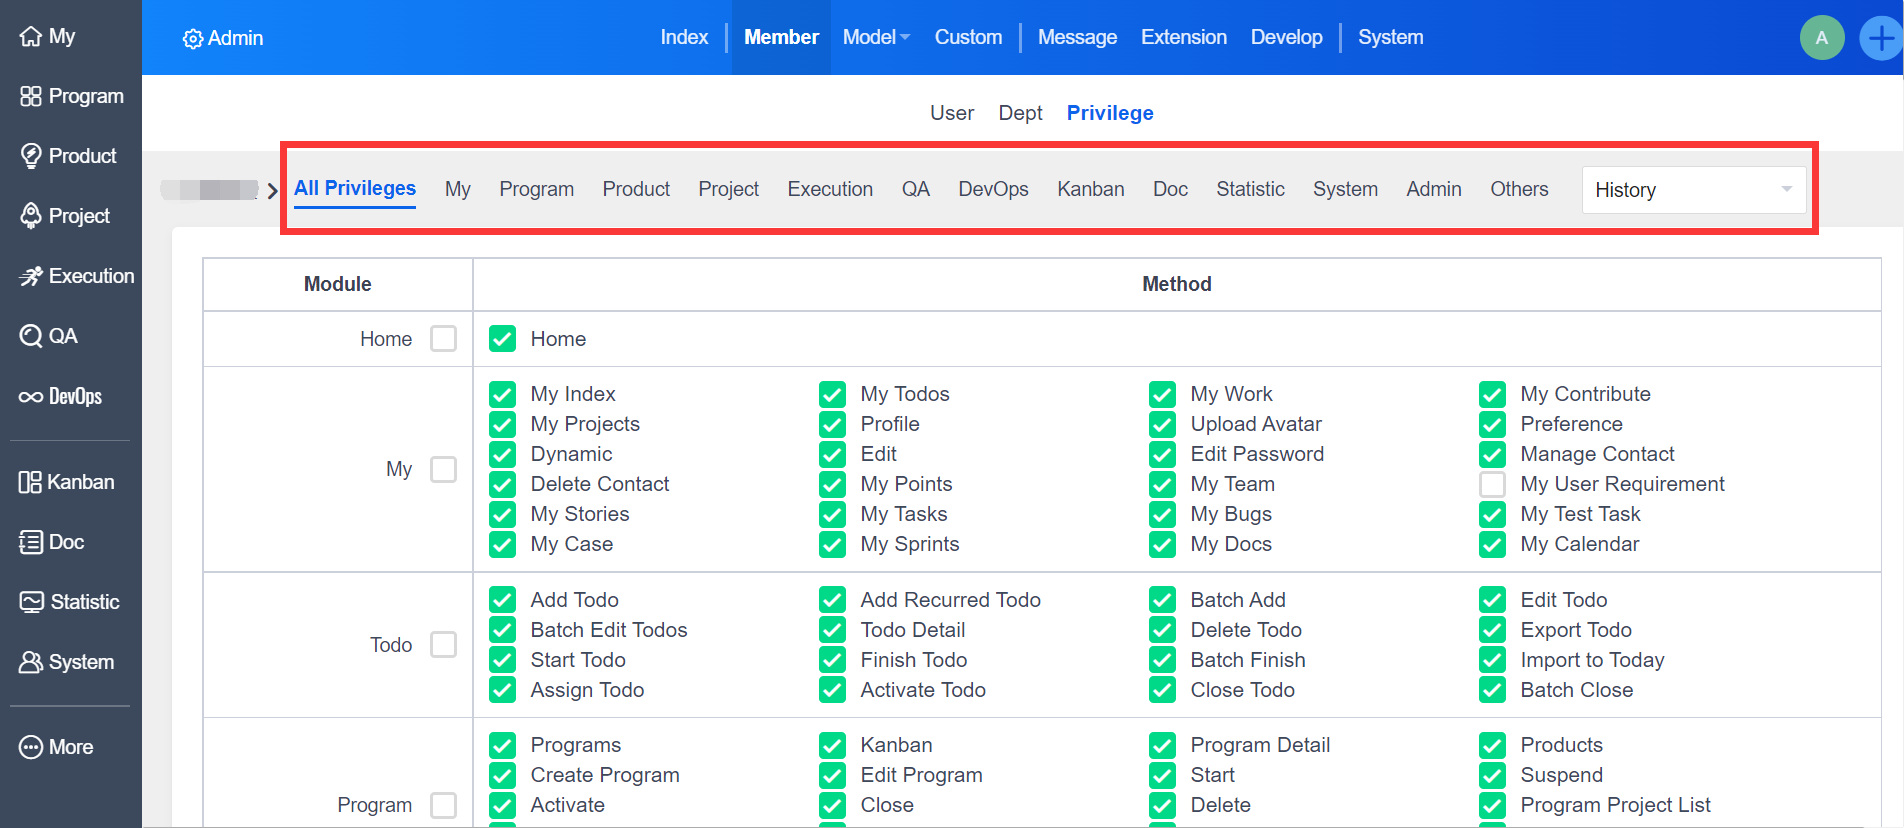Open the DevOps sidebar item
The height and width of the screenshot is (828, 1904).
click(60, 396)
